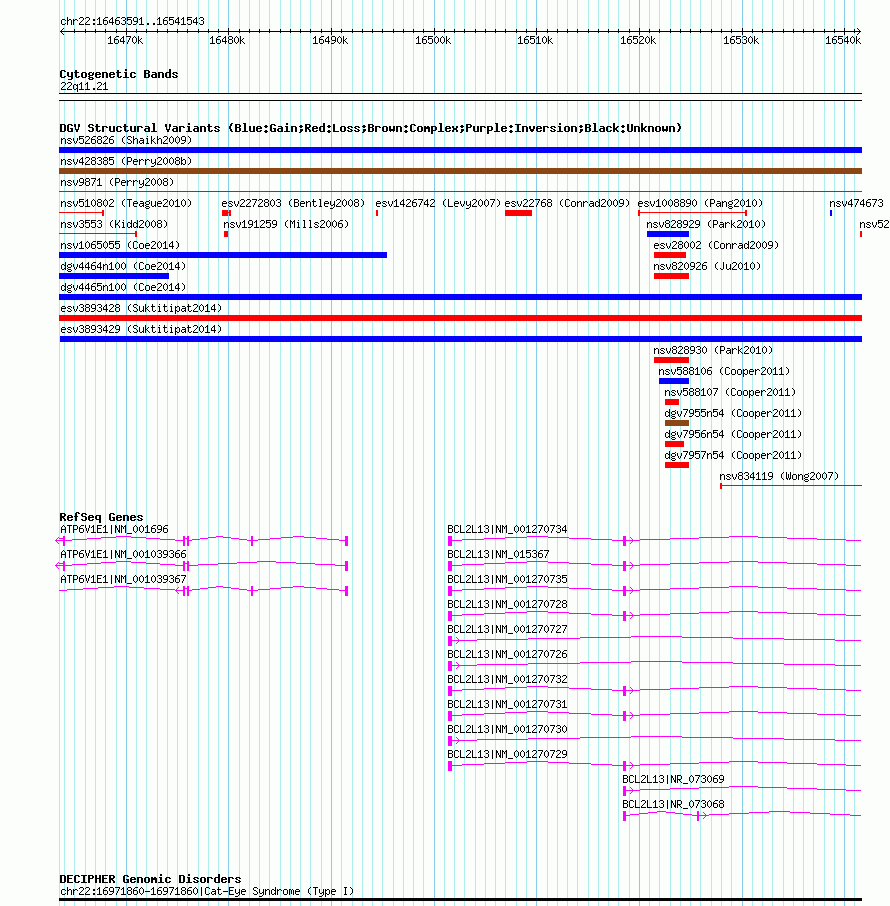Select esv1426742 (Levy2007) variant
This screenshot has height=906, width=890.
(x=438, y=203)
